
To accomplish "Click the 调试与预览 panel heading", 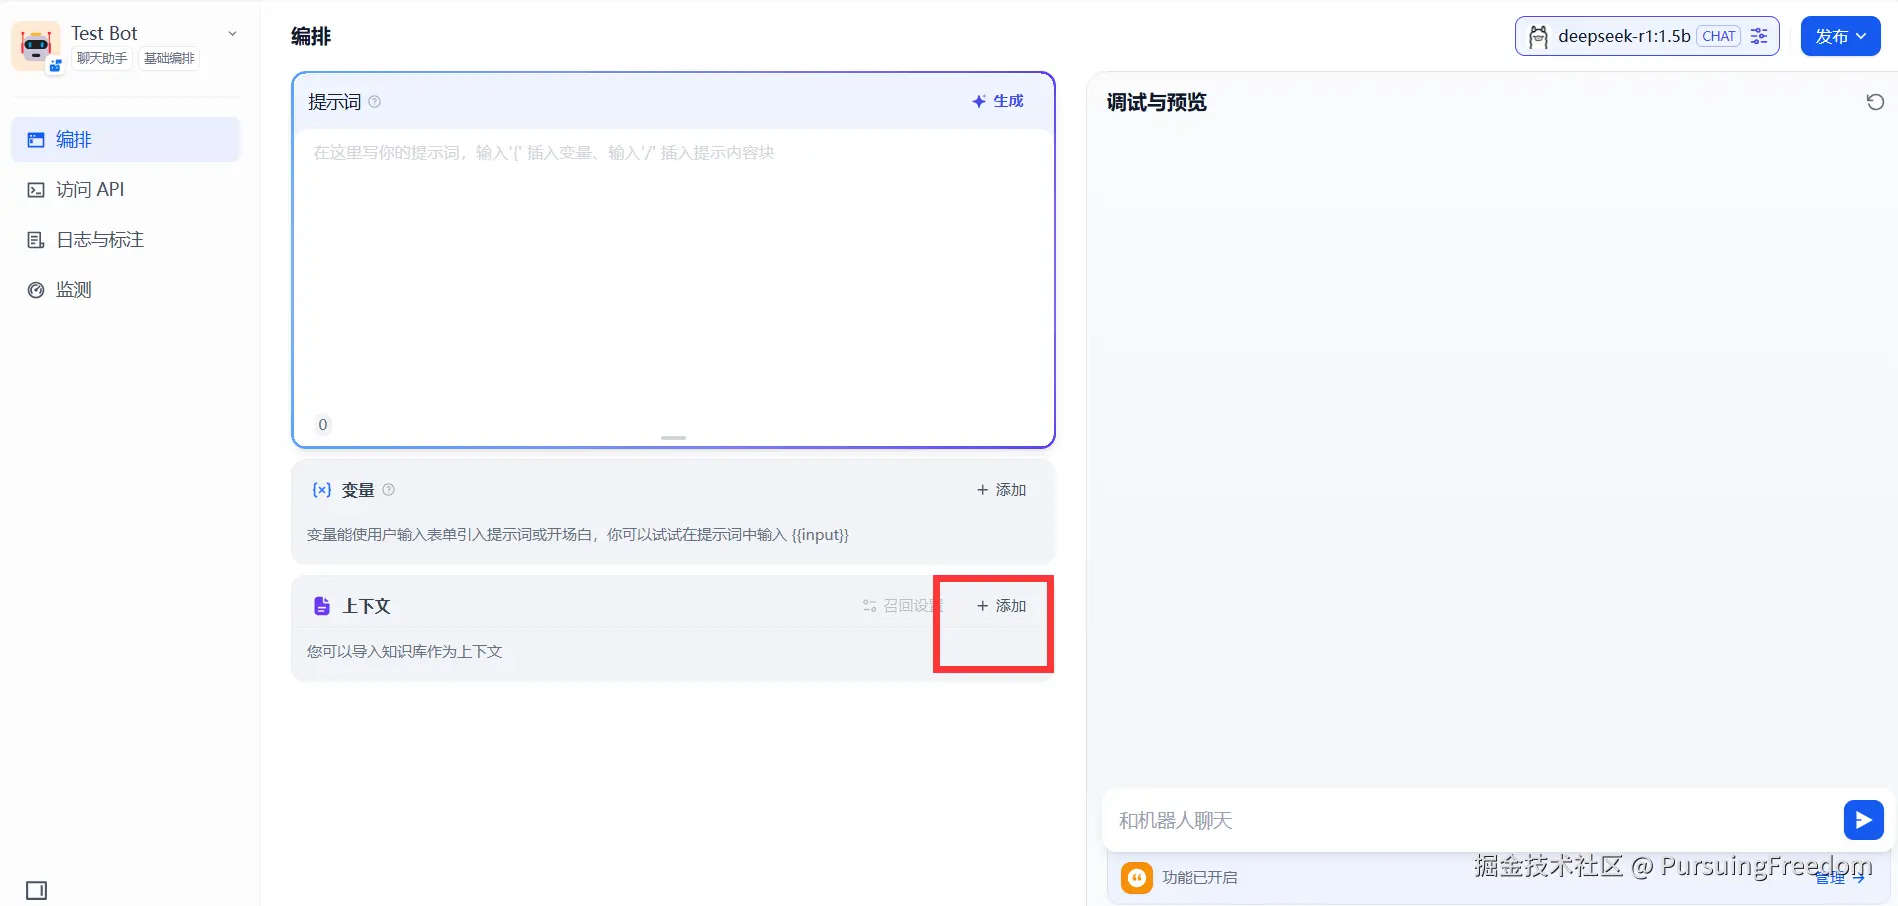I will (x=1157, y=102).
